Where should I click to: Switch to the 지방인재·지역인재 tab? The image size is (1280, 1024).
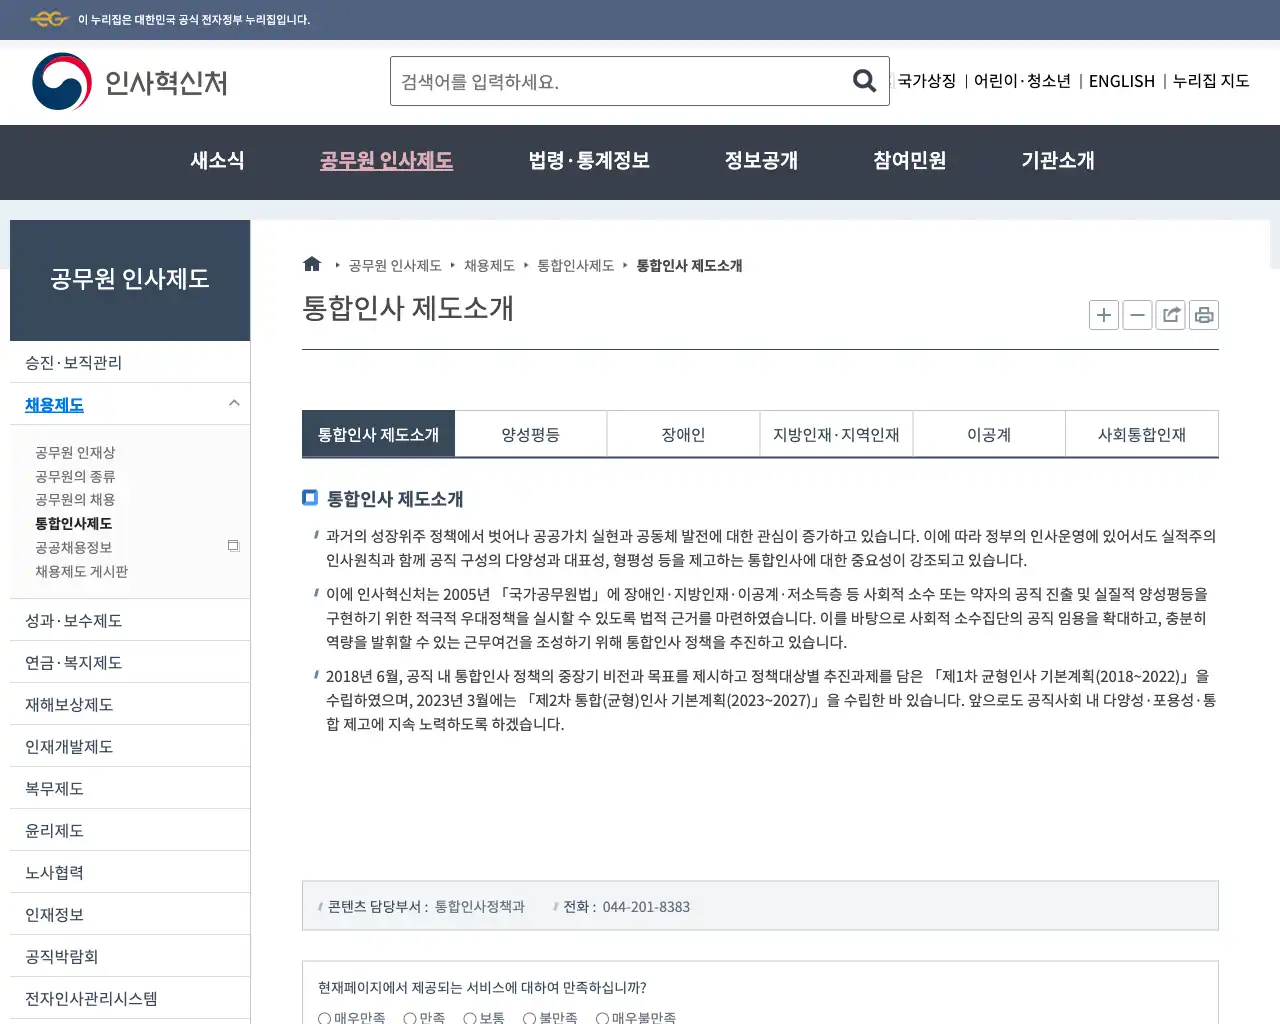click(x=836, y=434)
